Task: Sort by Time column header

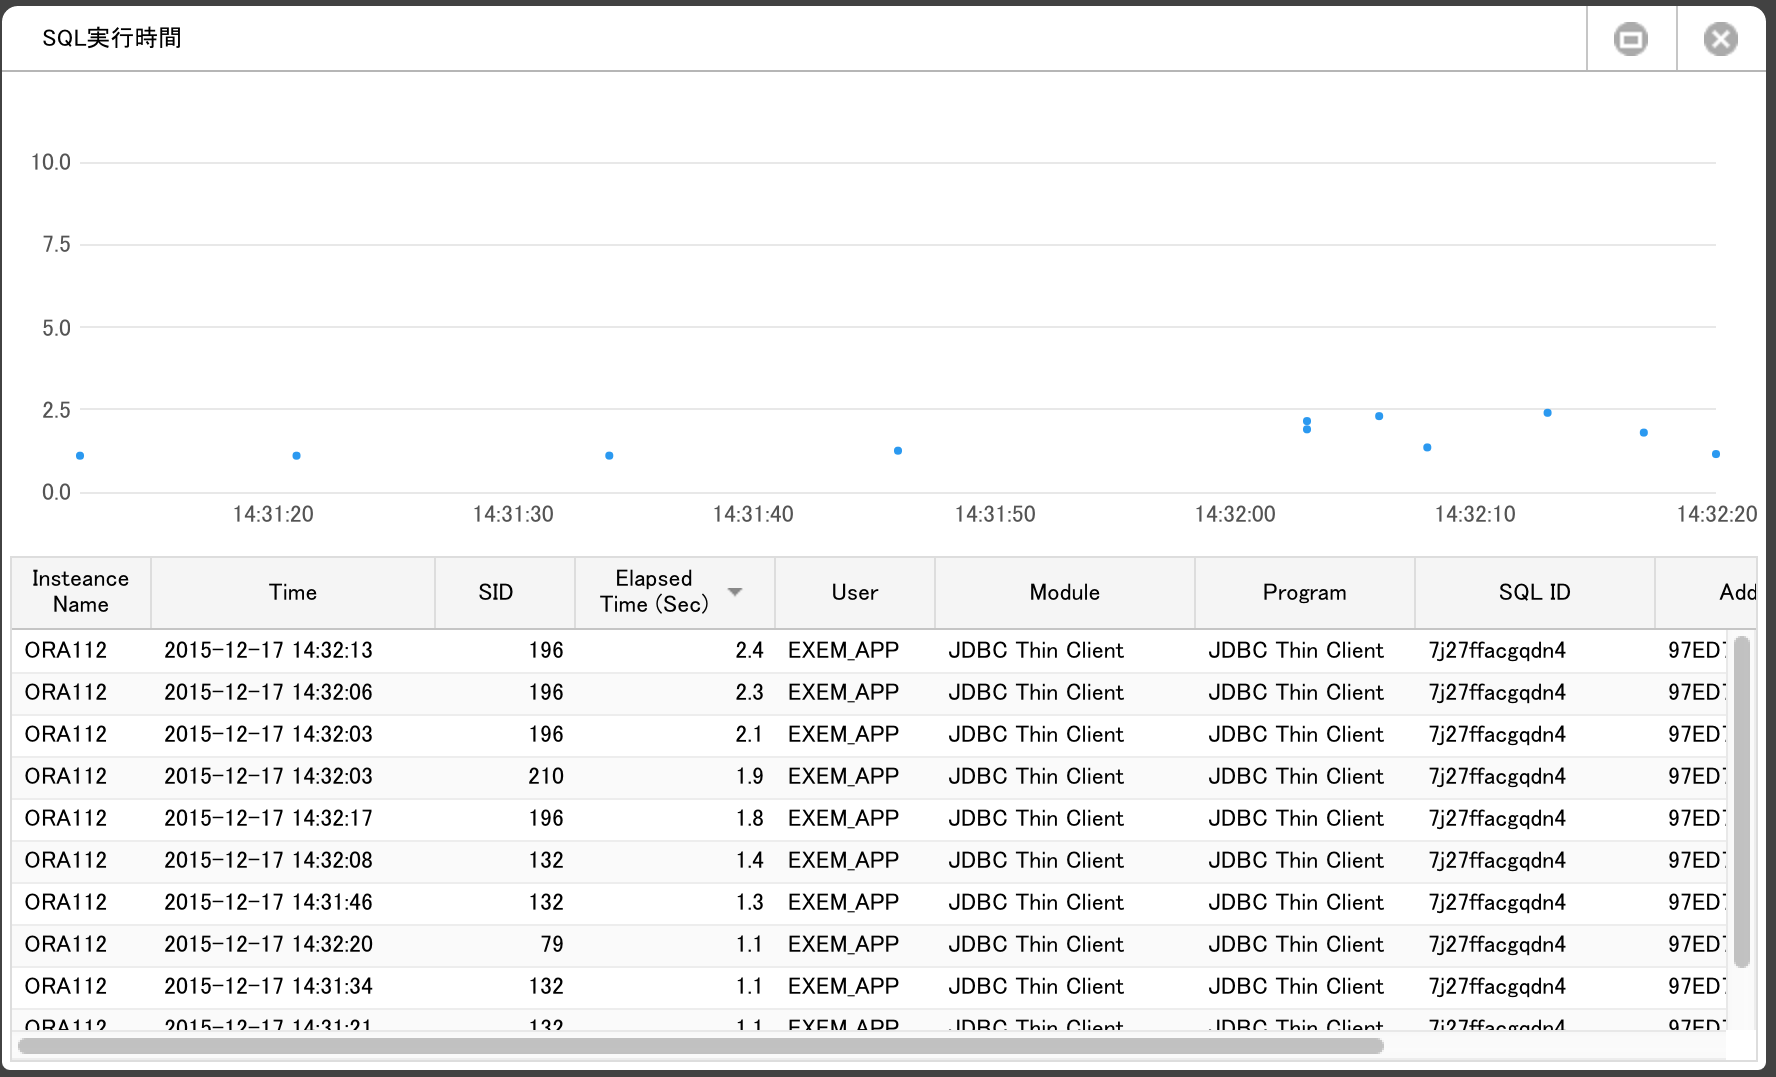Action: [x=293, y=592]
